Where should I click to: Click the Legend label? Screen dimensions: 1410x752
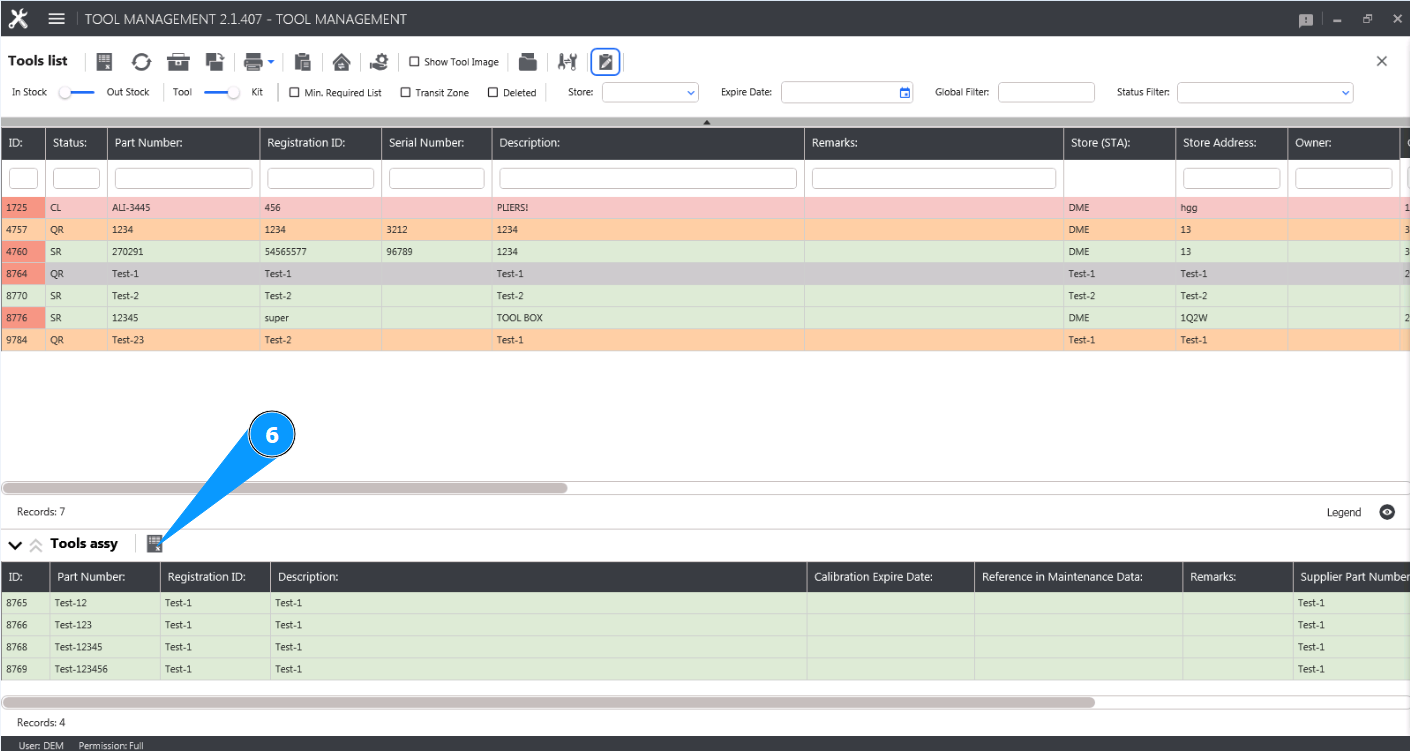pos(1344,513)
